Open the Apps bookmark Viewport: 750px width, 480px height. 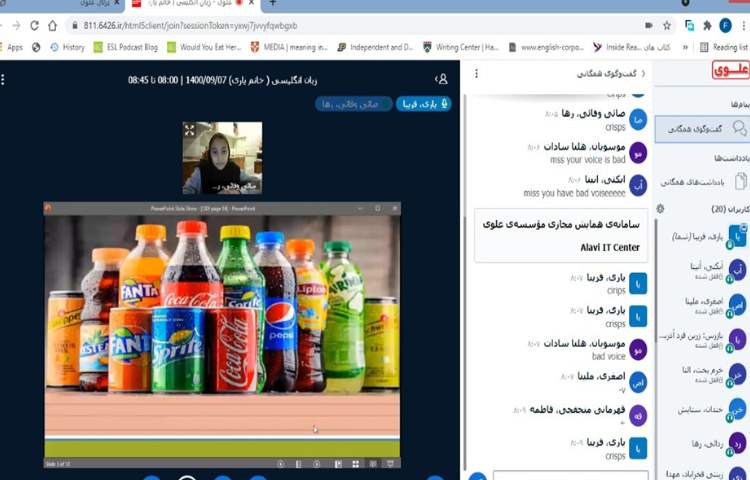click(x=11, y=47)
